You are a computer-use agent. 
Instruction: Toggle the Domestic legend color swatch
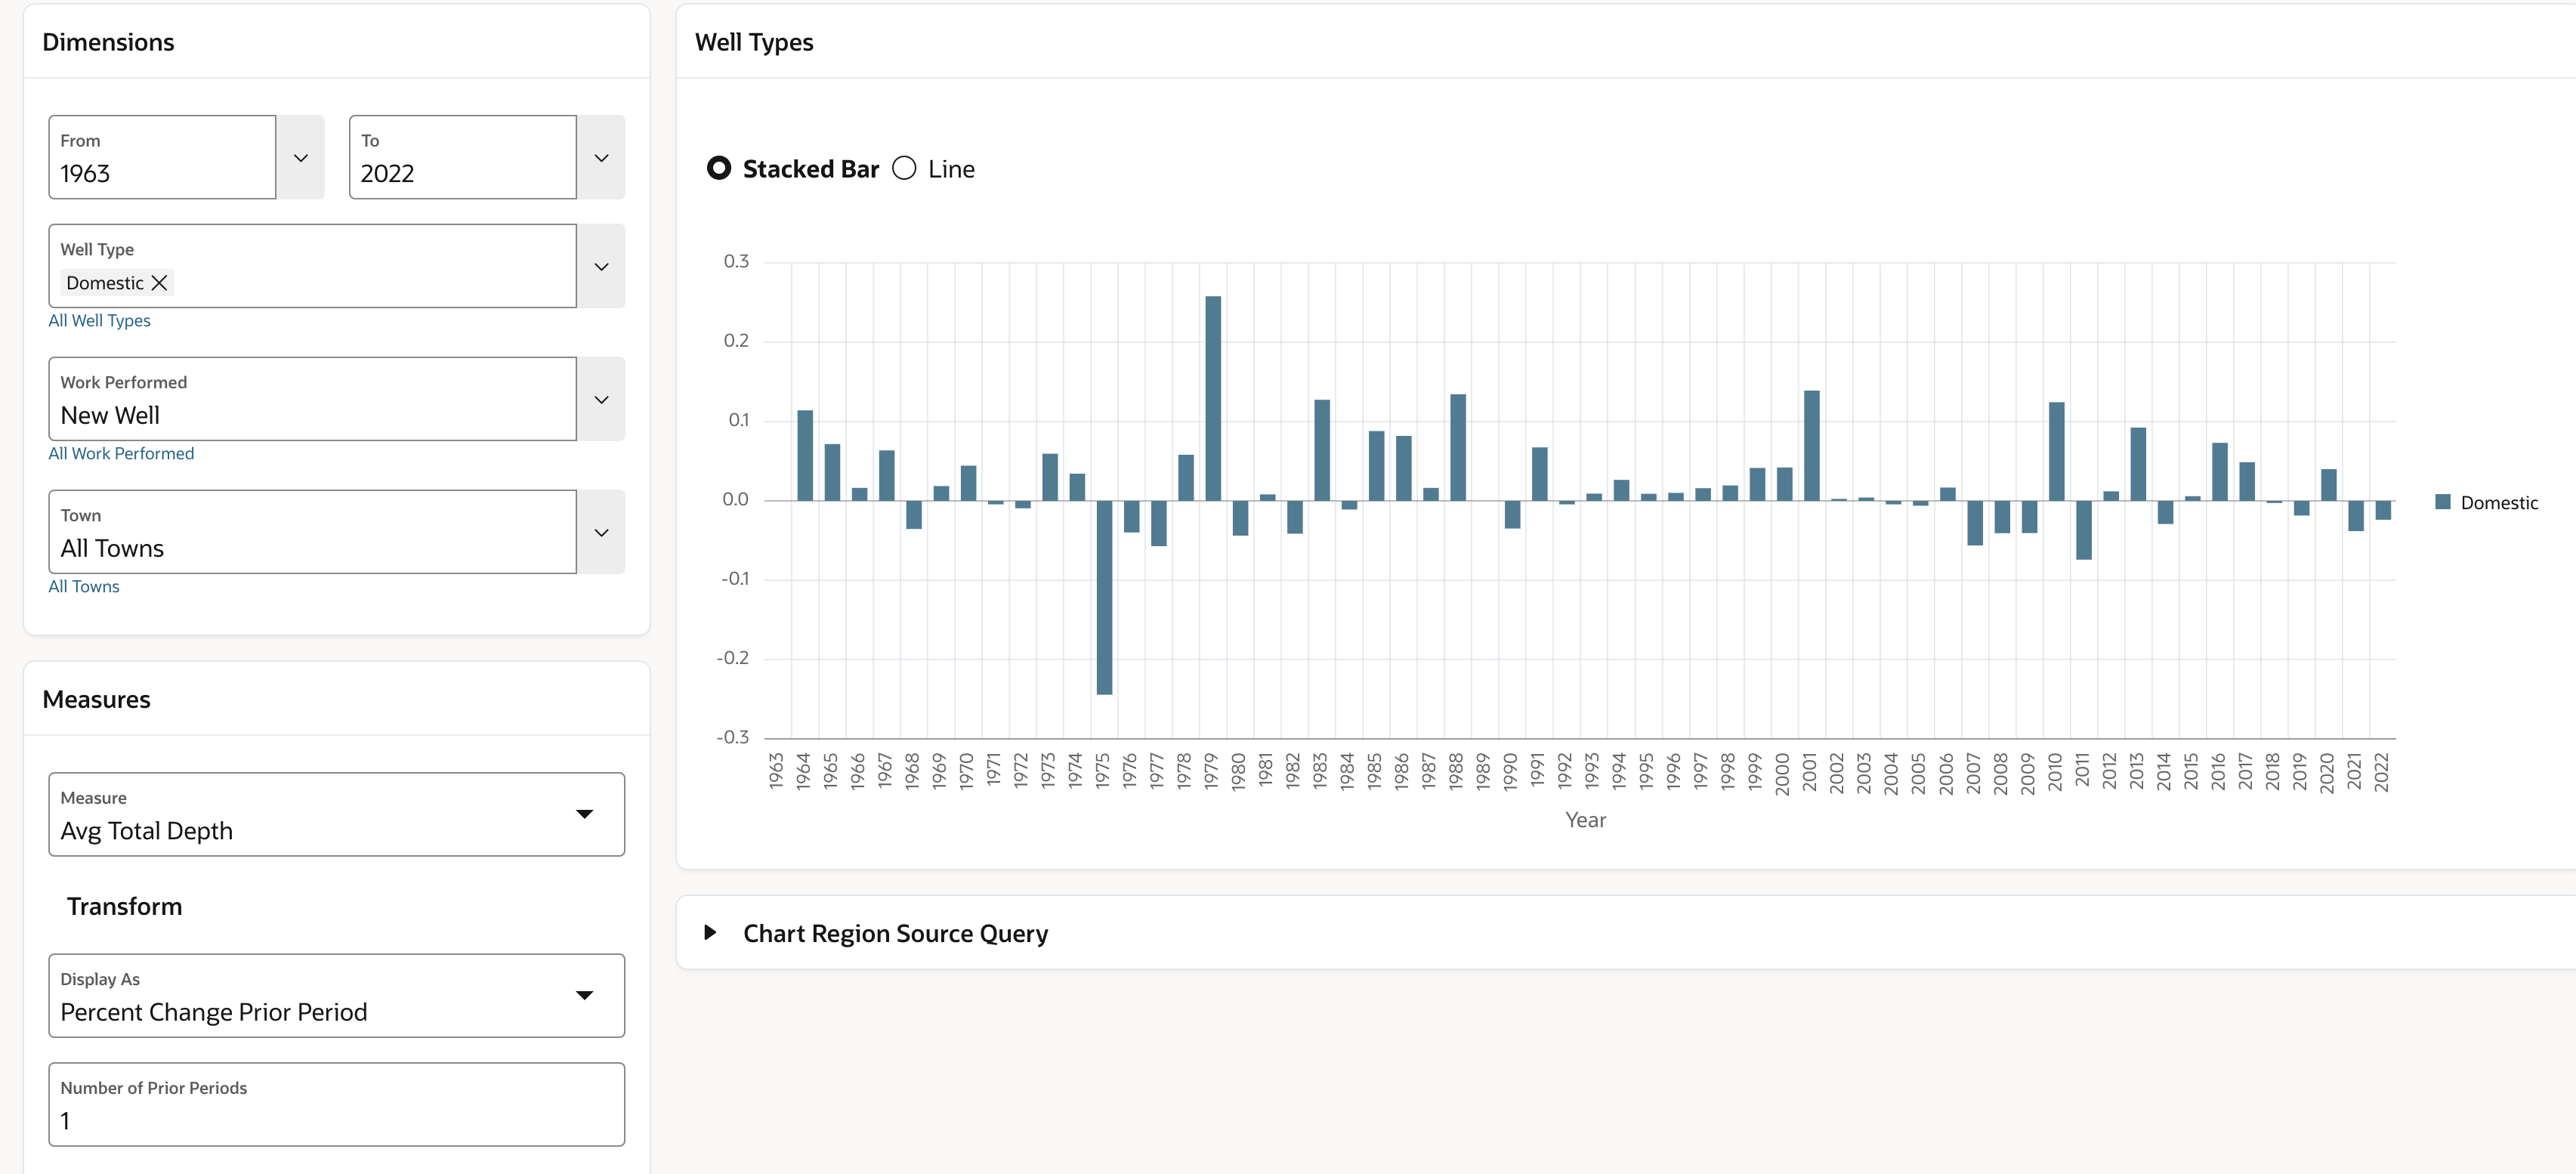[x=2443, y=502]
